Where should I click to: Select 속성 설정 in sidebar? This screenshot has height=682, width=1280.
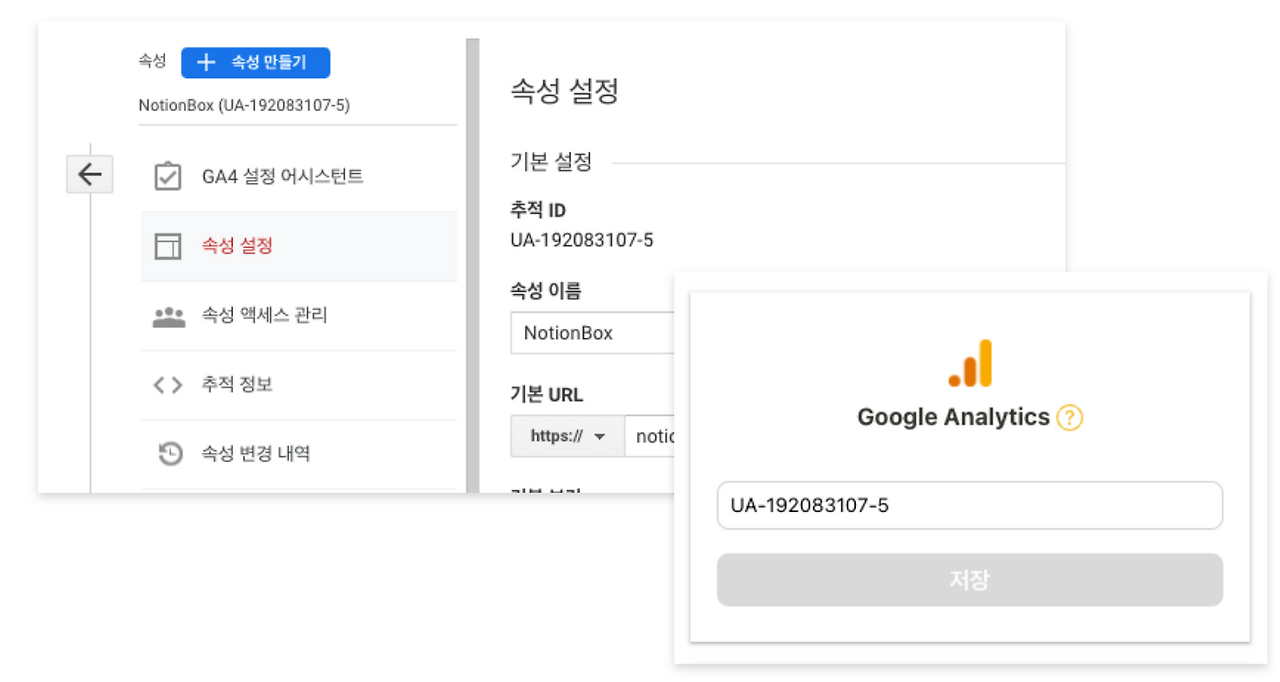(299, 246)
